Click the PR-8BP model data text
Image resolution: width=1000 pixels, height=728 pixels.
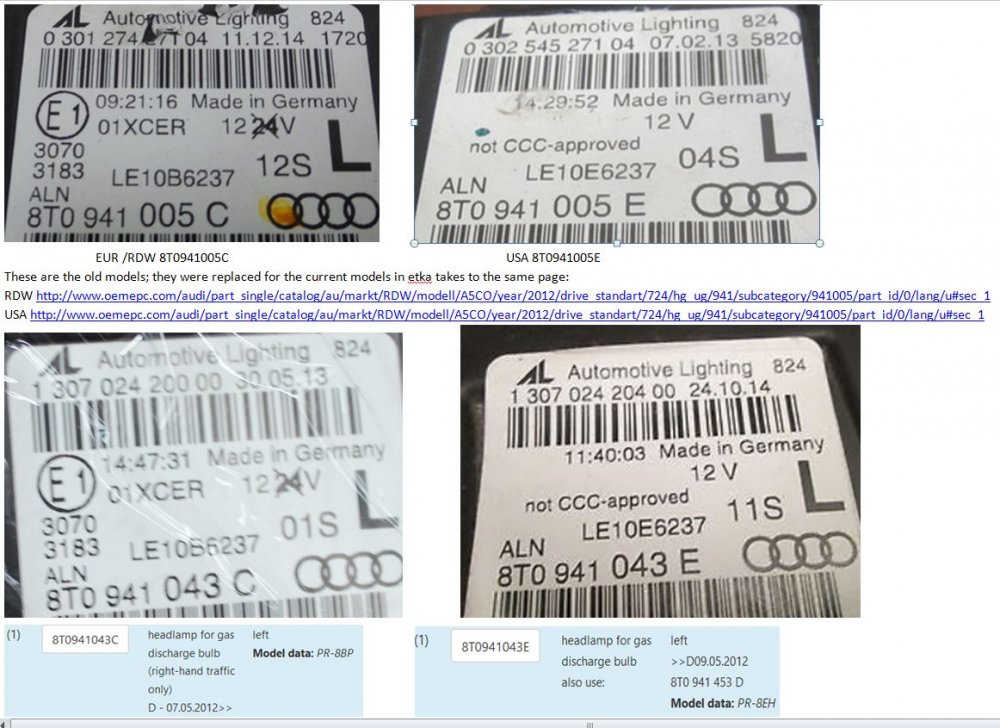pyautogui.click(x=335, y=653)
